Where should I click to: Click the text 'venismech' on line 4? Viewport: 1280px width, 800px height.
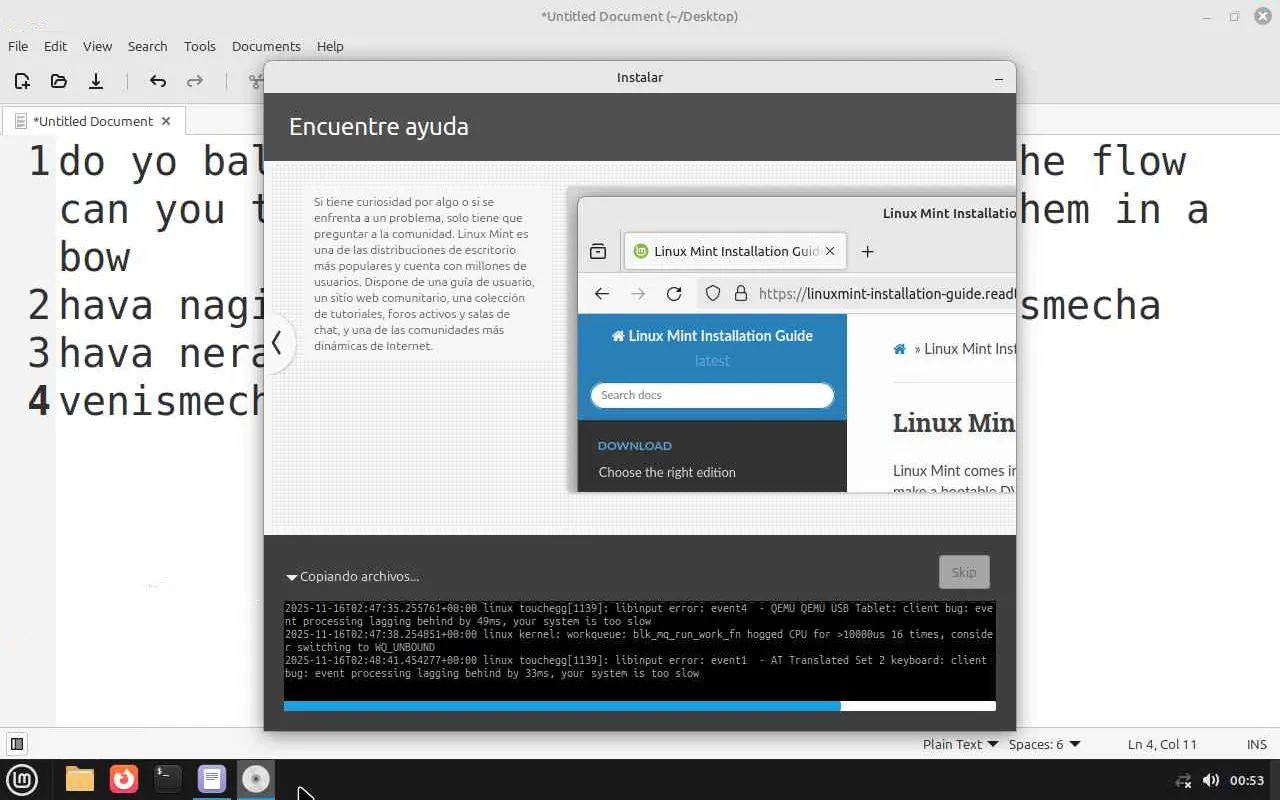click(x=161, y=402)
